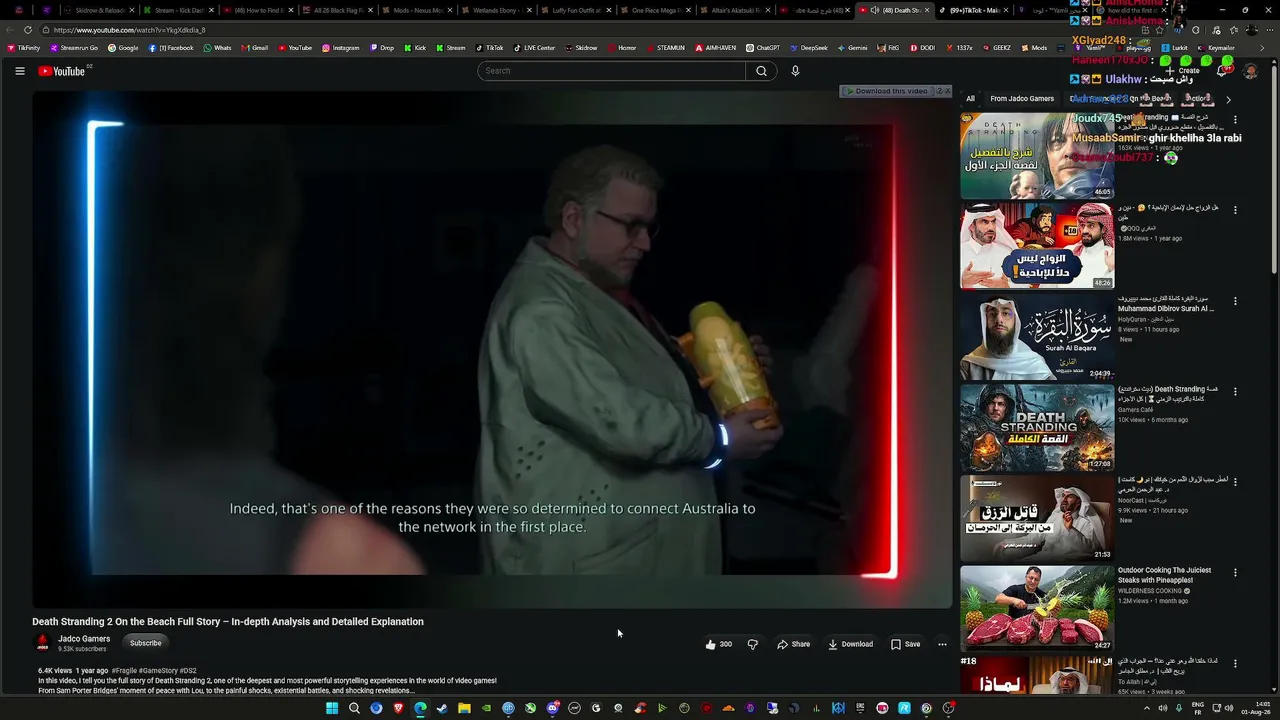This screenshot has width=1280, height=720.
Task: Click the Outdoor Cooking The Juiciest Steaks title
Action: coord(1164,575)
